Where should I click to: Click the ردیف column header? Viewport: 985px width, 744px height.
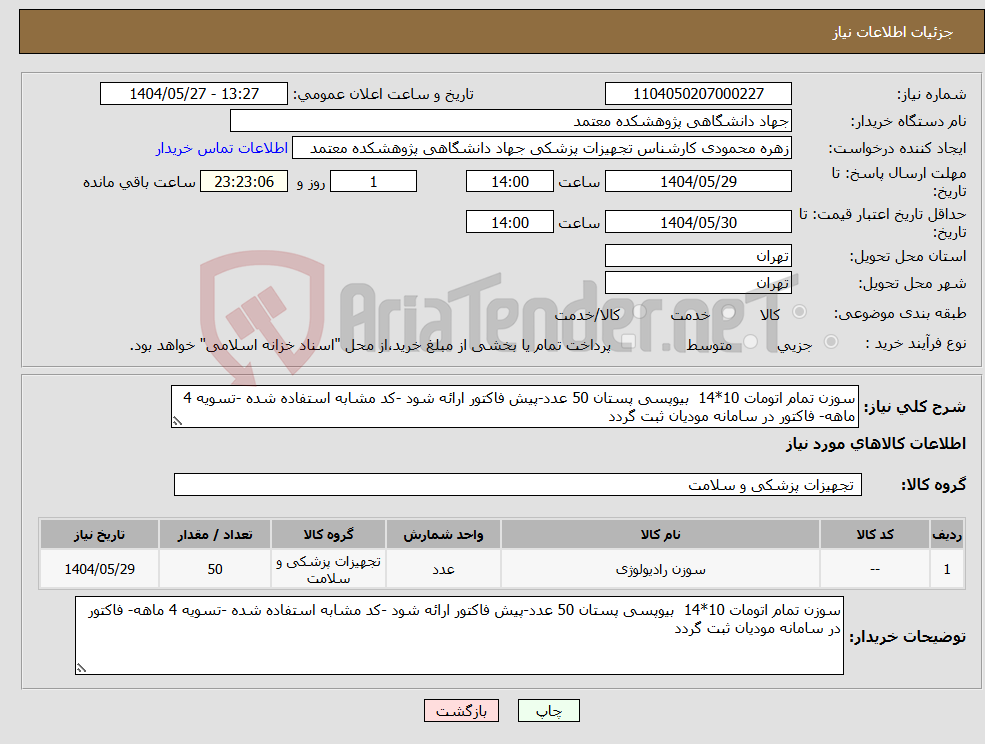[x=947, y=535]
